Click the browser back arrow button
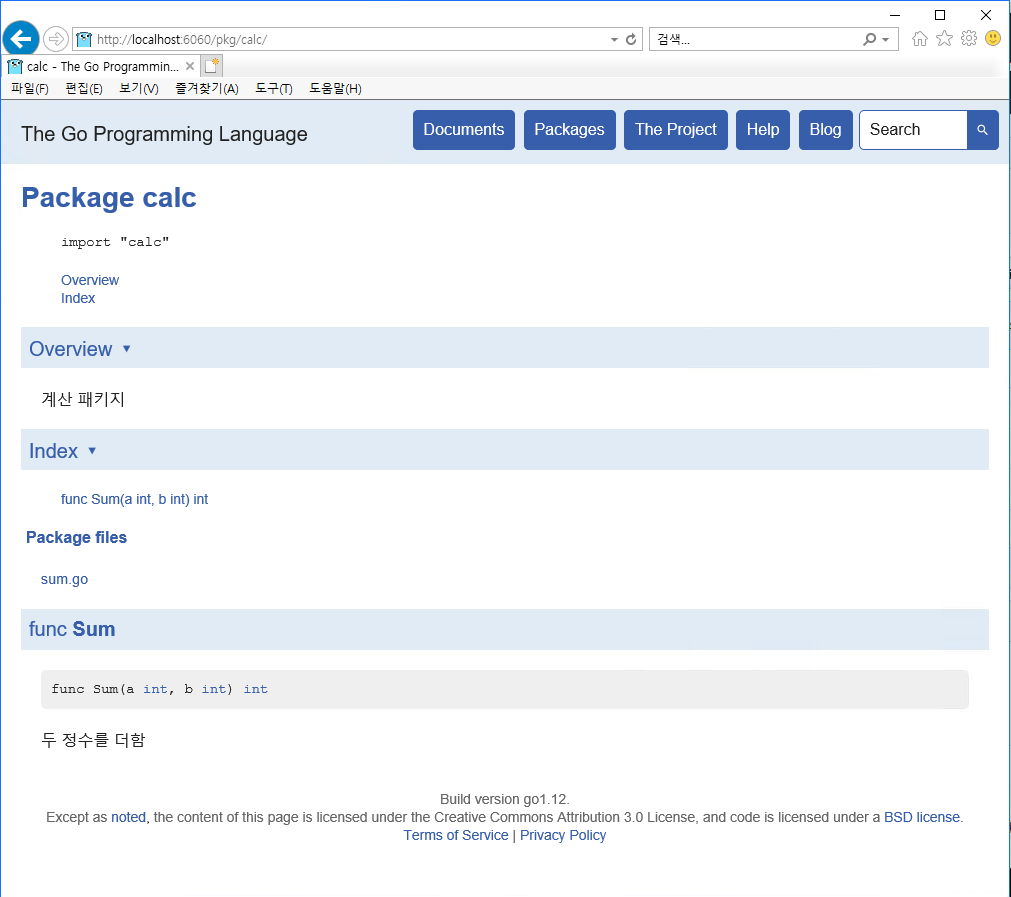 coord(21,39)
